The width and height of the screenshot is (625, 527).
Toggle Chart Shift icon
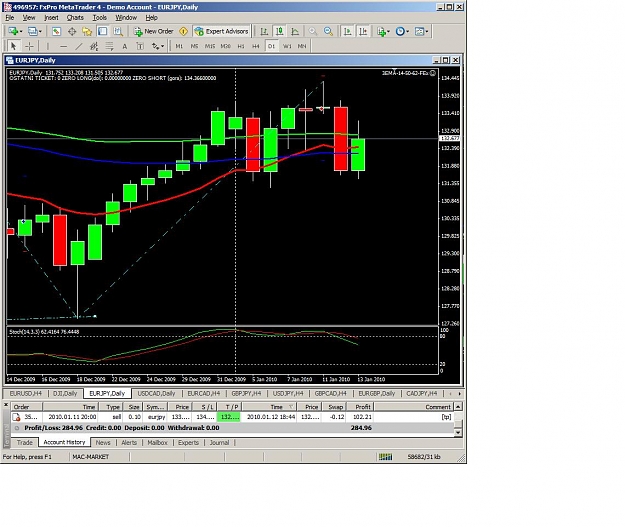[x=363, y=31]
